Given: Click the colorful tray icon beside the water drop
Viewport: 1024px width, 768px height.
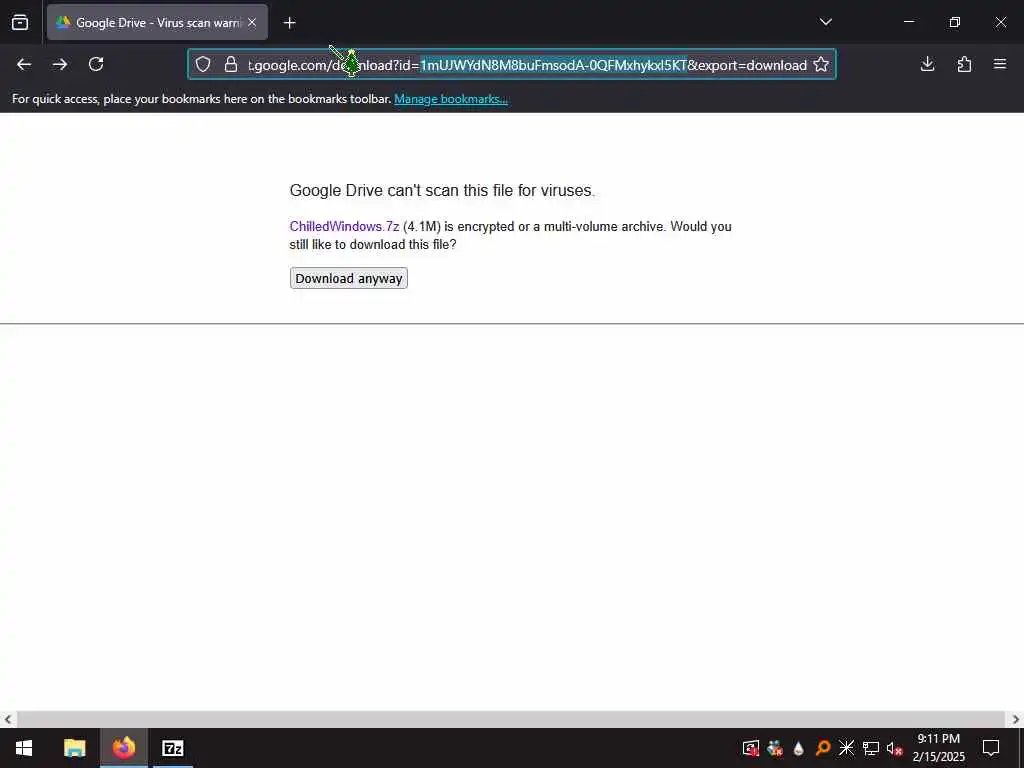Looking at the screenshot, I should pos(775,748).
